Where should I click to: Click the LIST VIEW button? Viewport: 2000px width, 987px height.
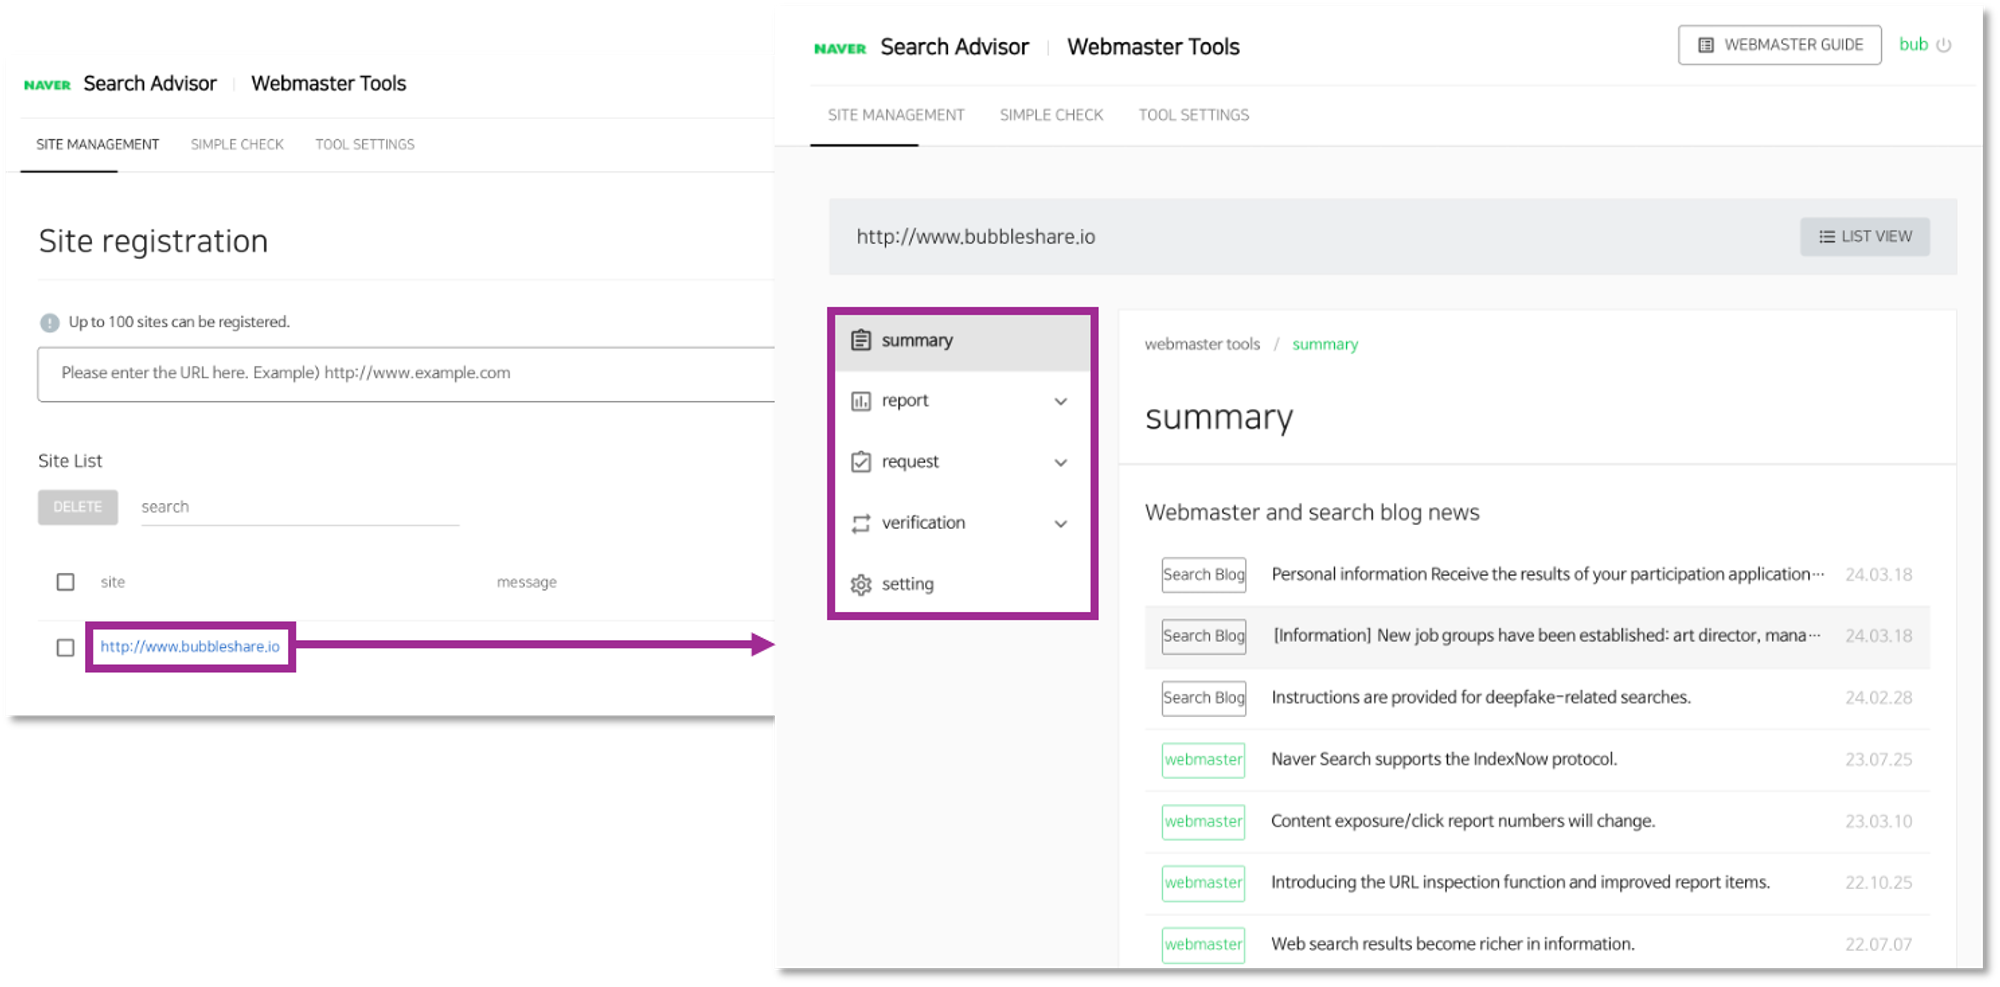[x=1865, y=237]
